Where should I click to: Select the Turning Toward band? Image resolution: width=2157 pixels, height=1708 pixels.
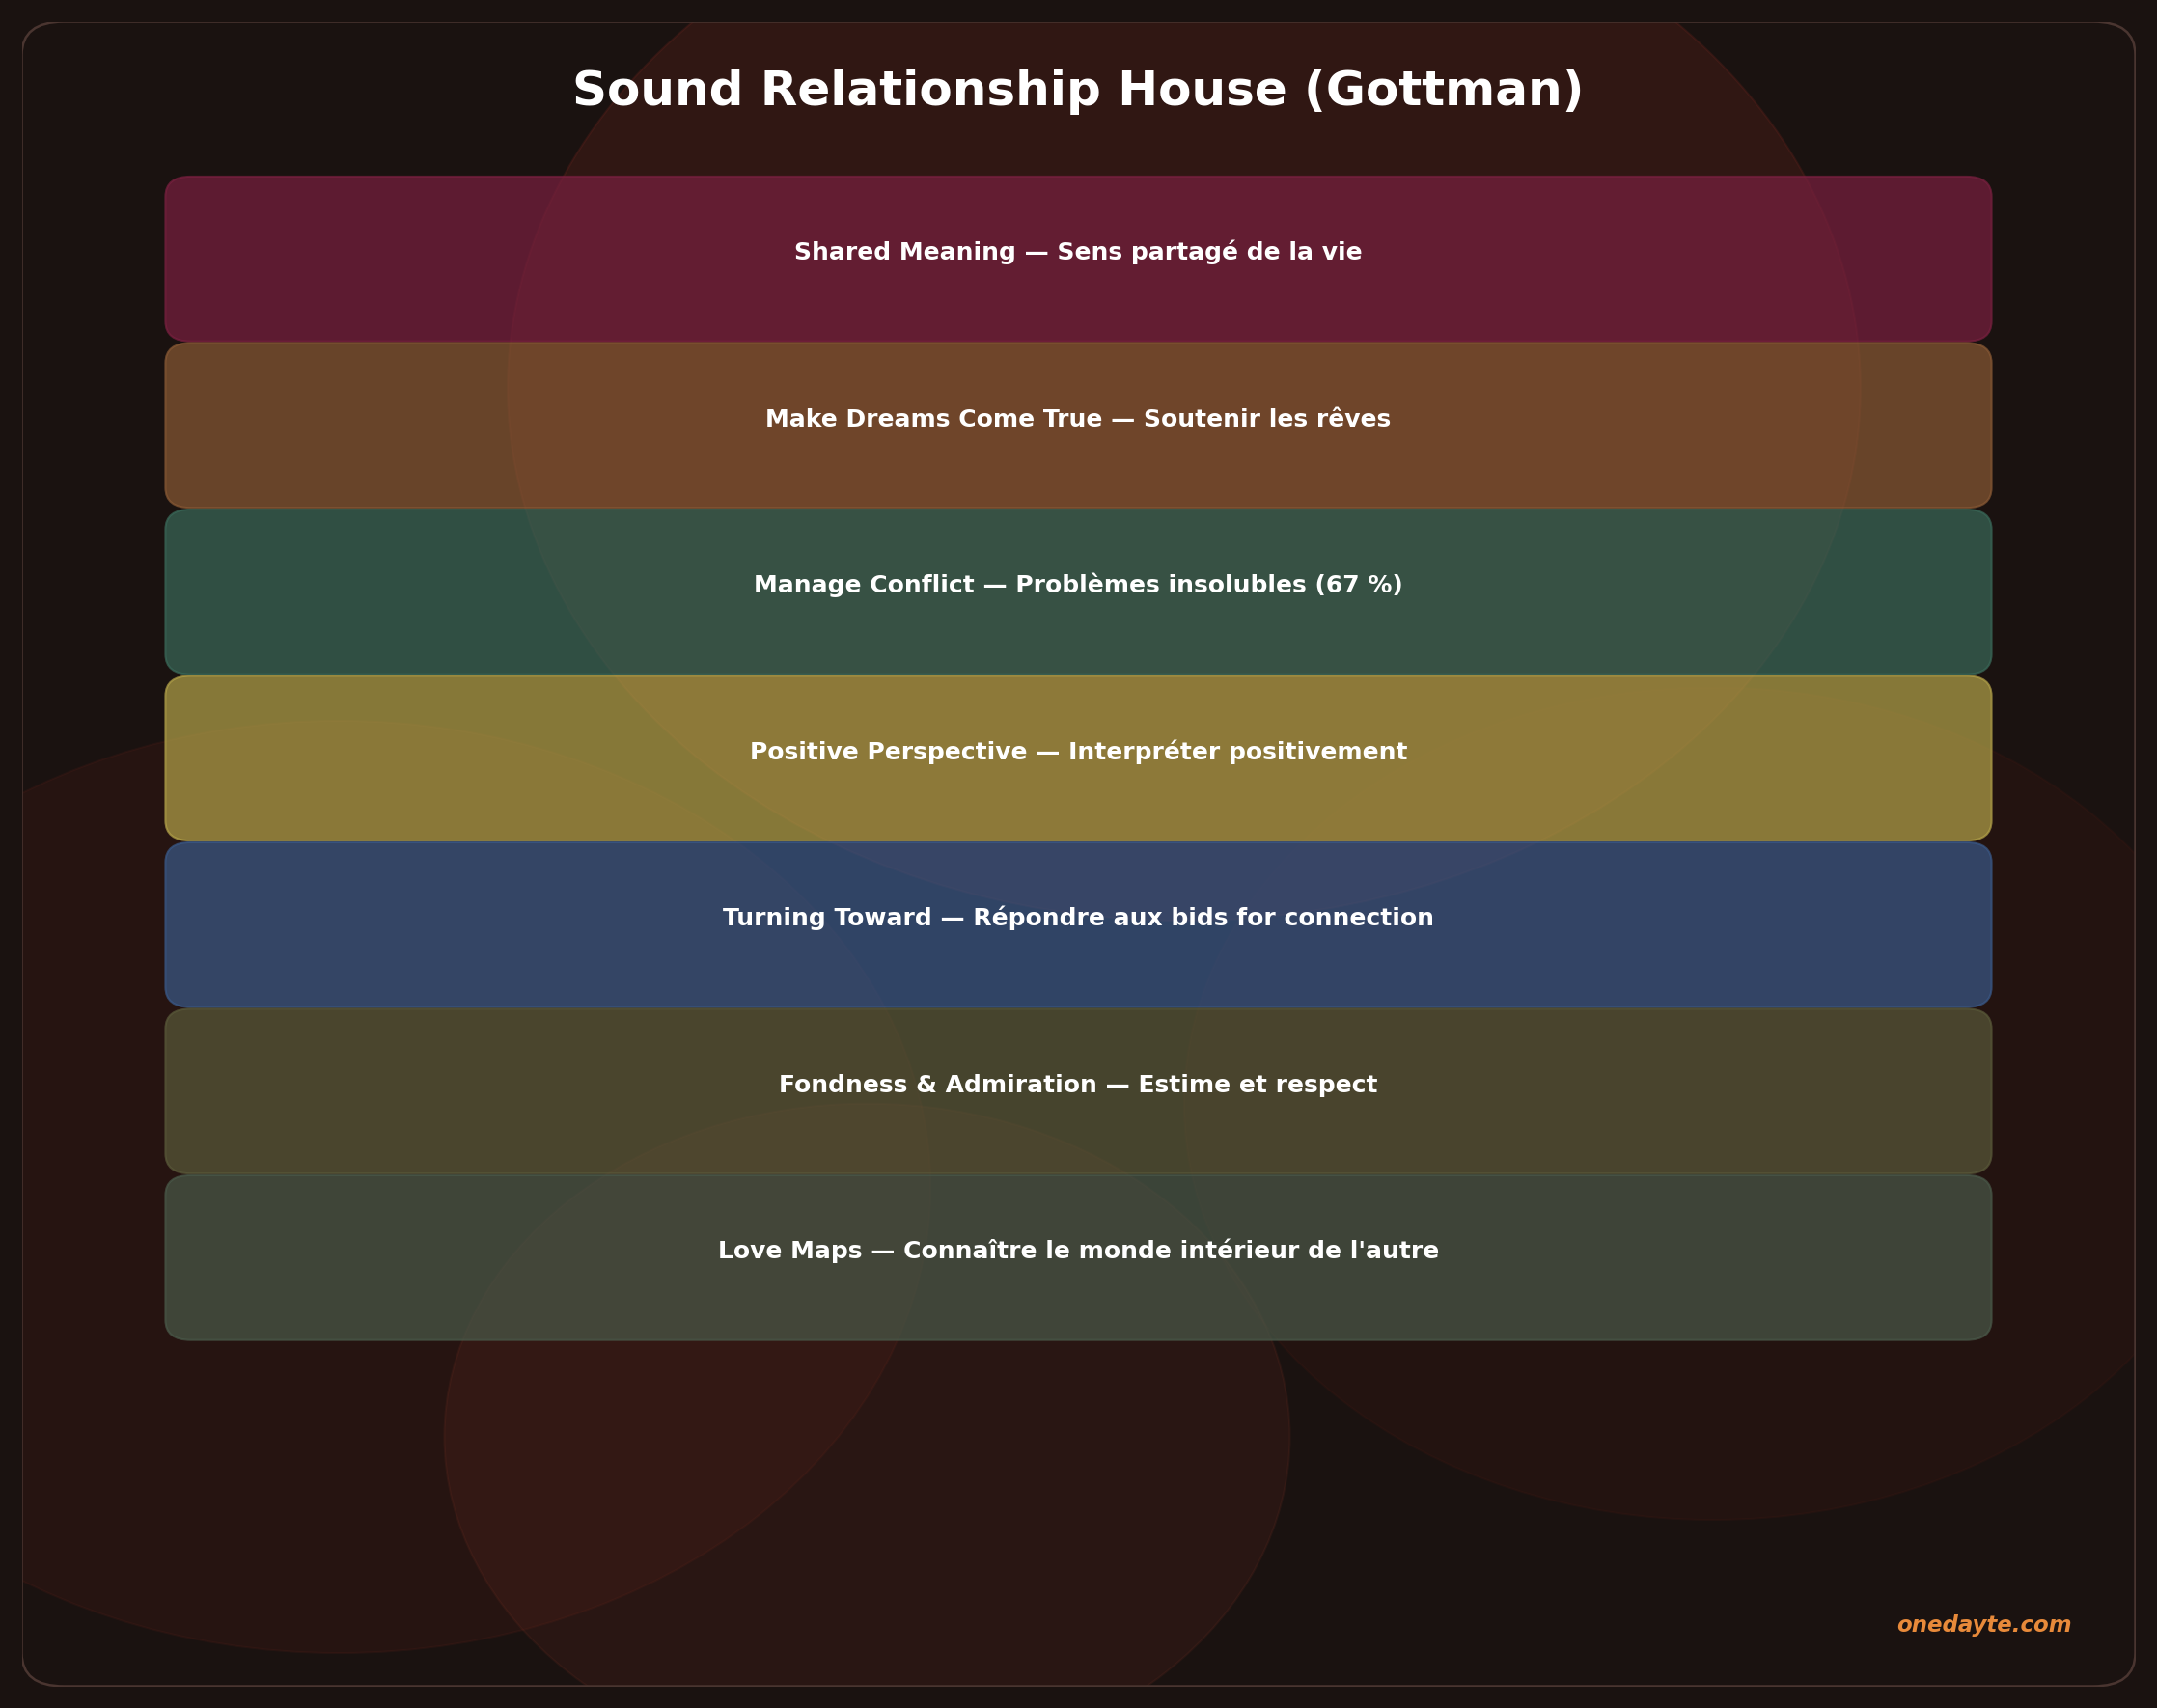tap(1078, 919)
